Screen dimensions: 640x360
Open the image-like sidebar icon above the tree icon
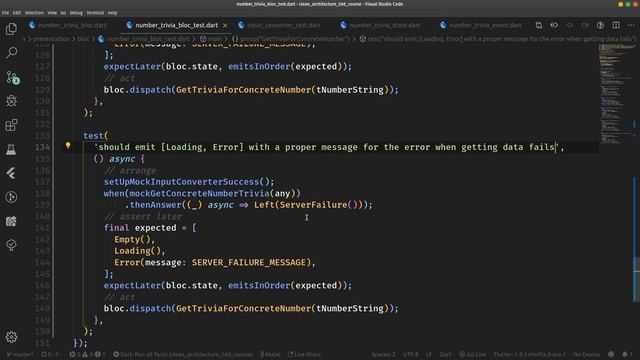click(x=11, y=221)
